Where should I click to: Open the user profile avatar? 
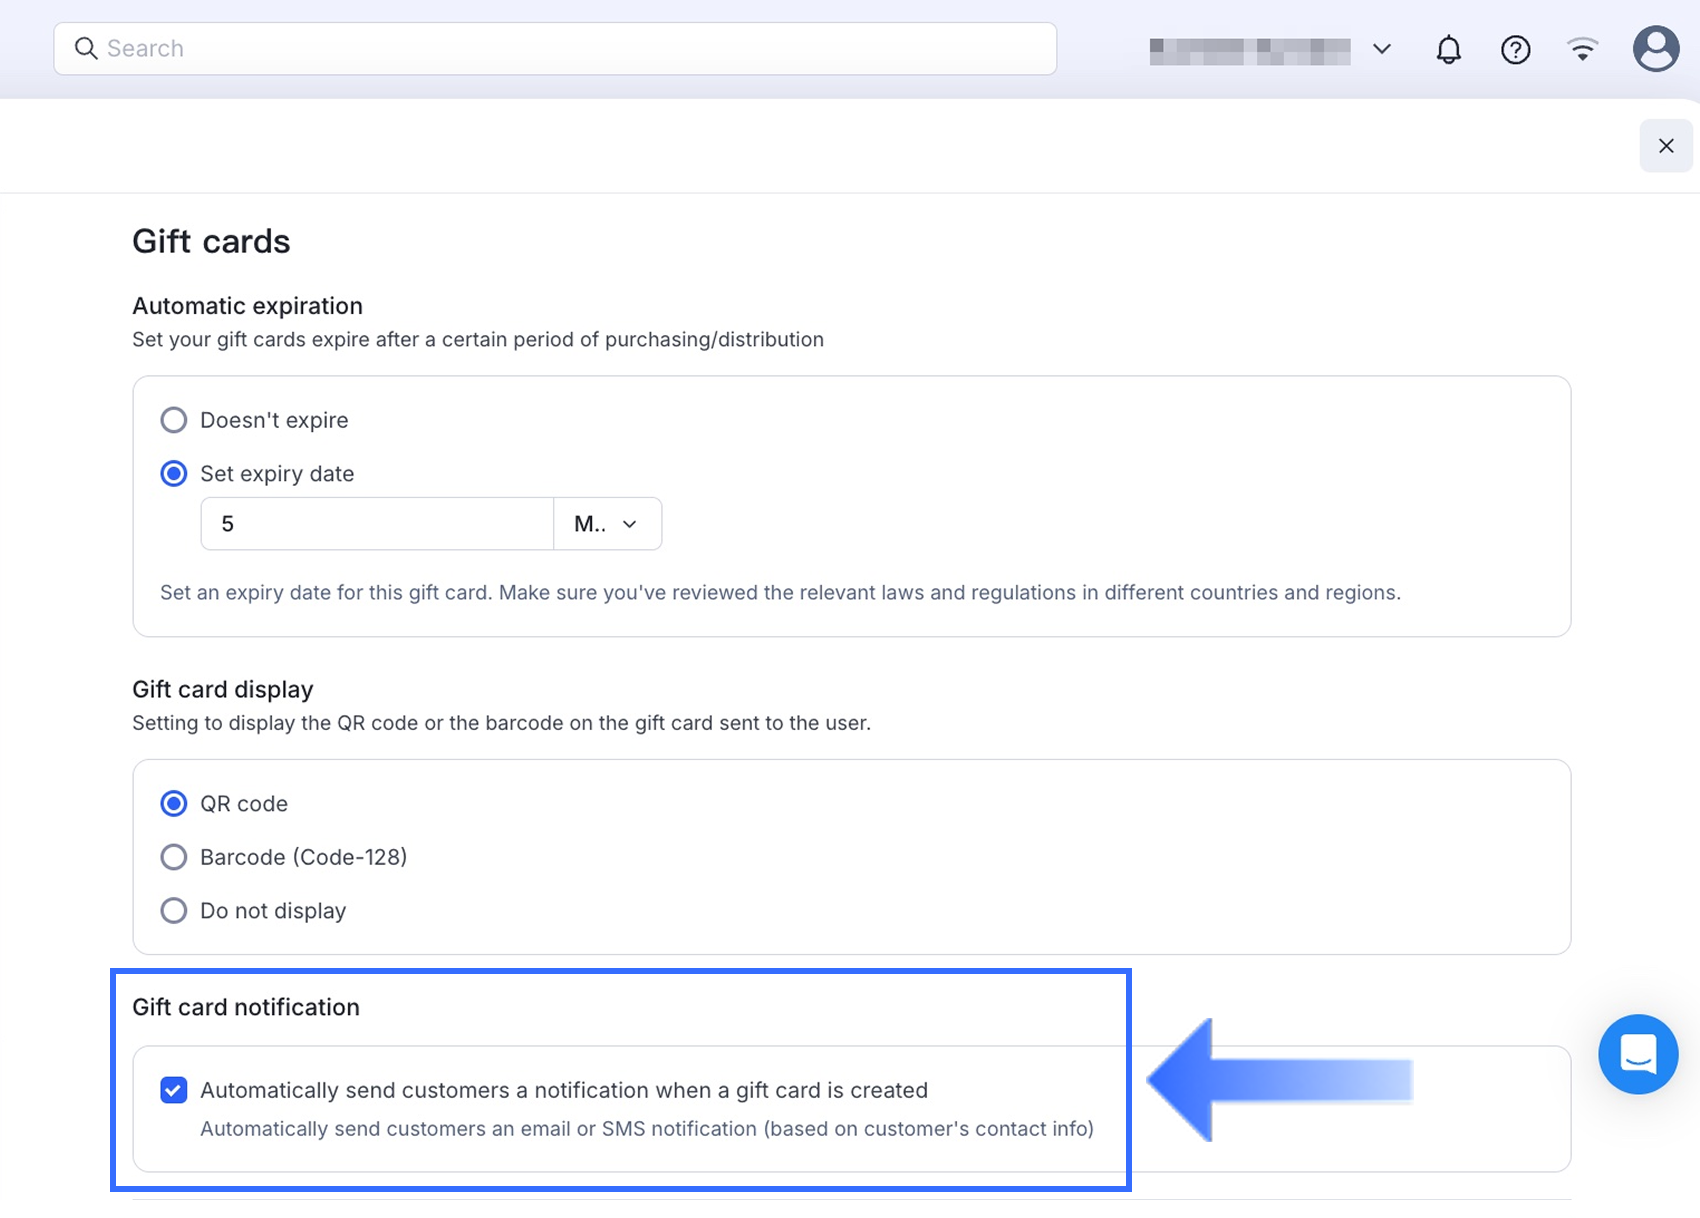pyautogui.click(x=1655, y=49)
